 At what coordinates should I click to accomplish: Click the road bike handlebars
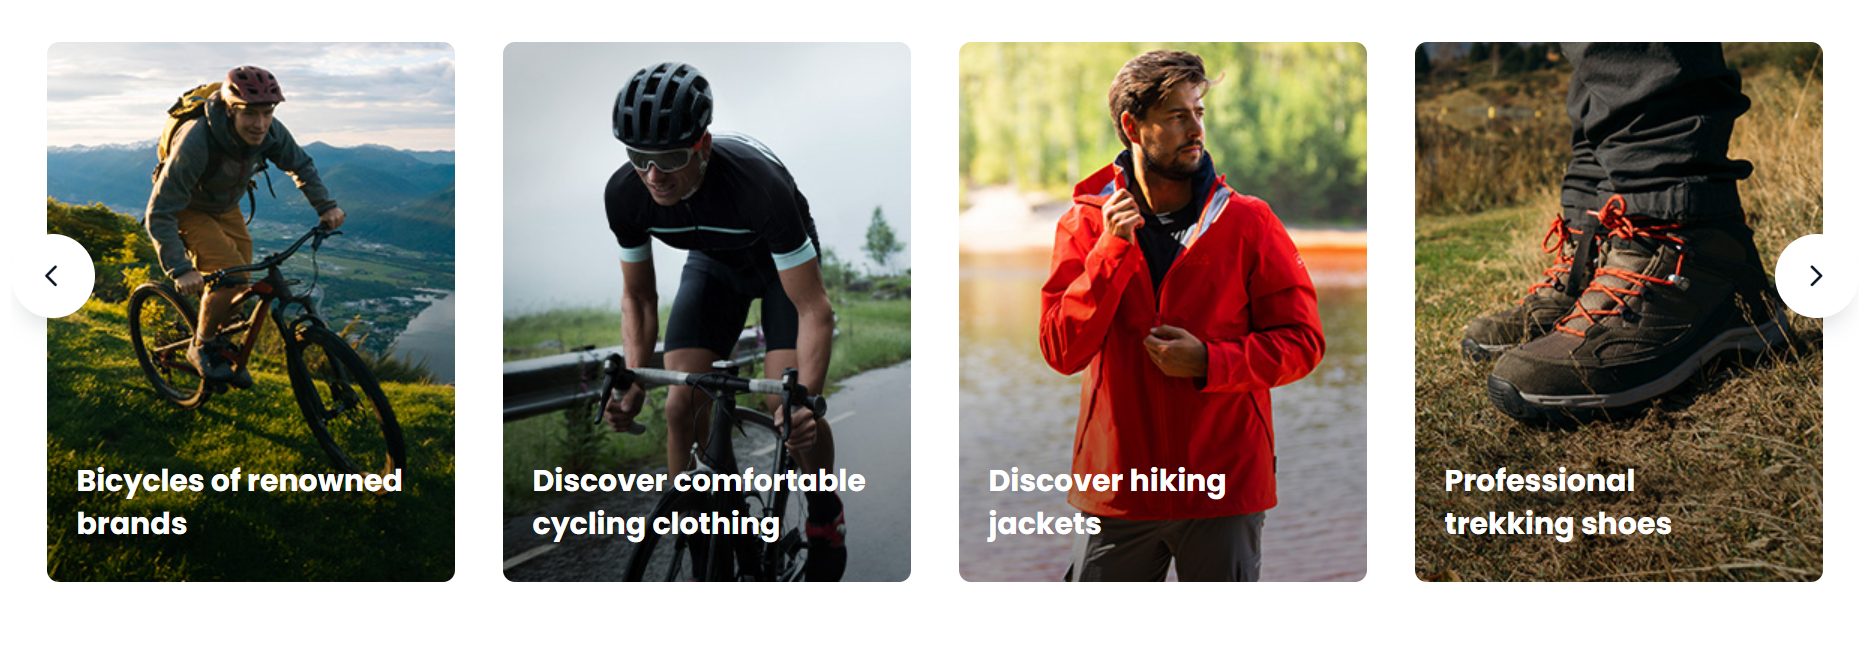click(712, 388)
